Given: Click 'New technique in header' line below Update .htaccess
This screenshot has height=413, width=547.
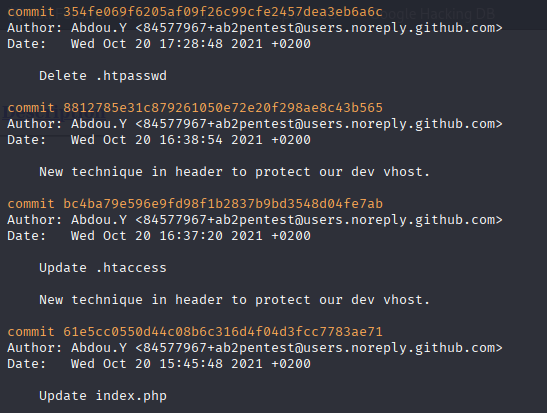Looking at the screenshot, I should pyautogui.click(x=234, y=300).
